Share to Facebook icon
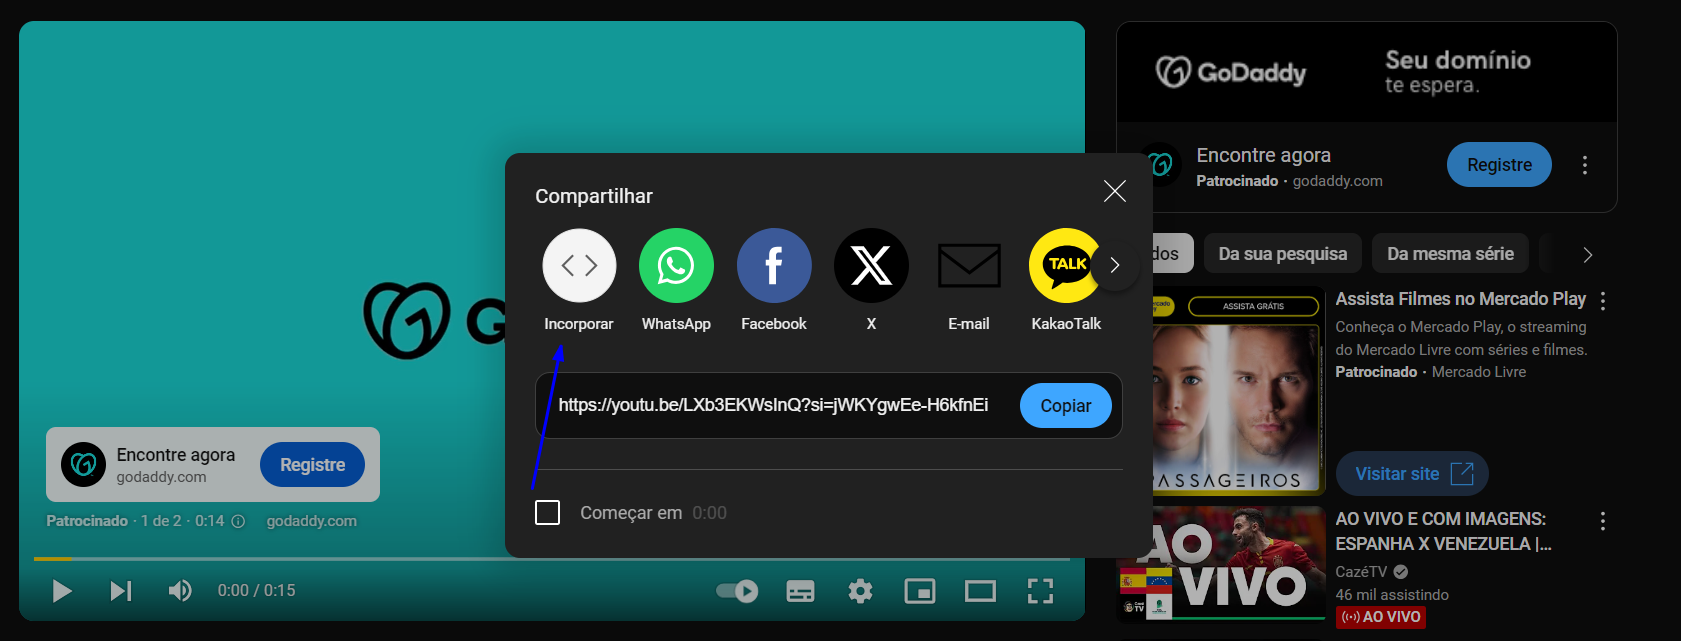 click(774, 266)
